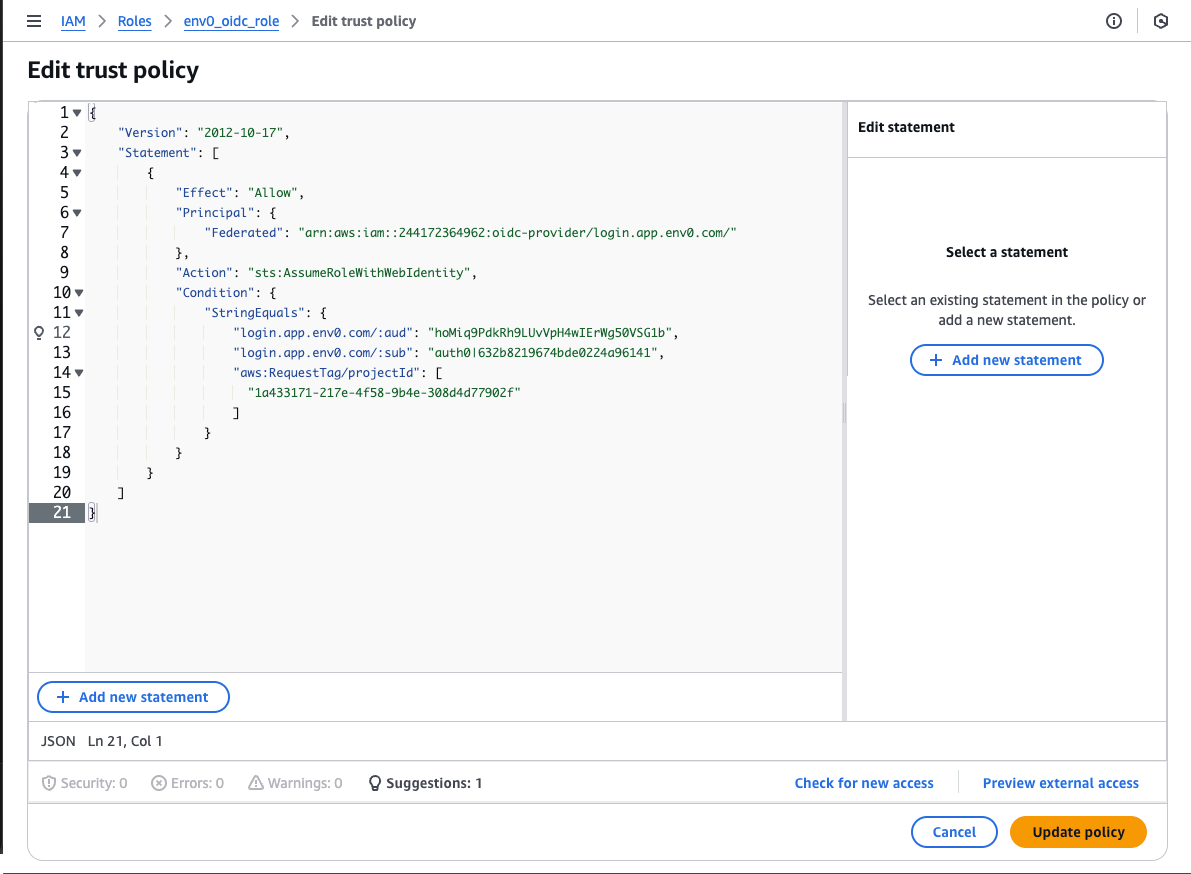
Task: Navigate to env0_oidc_role breadcrumb
Action: pos(231,21)
